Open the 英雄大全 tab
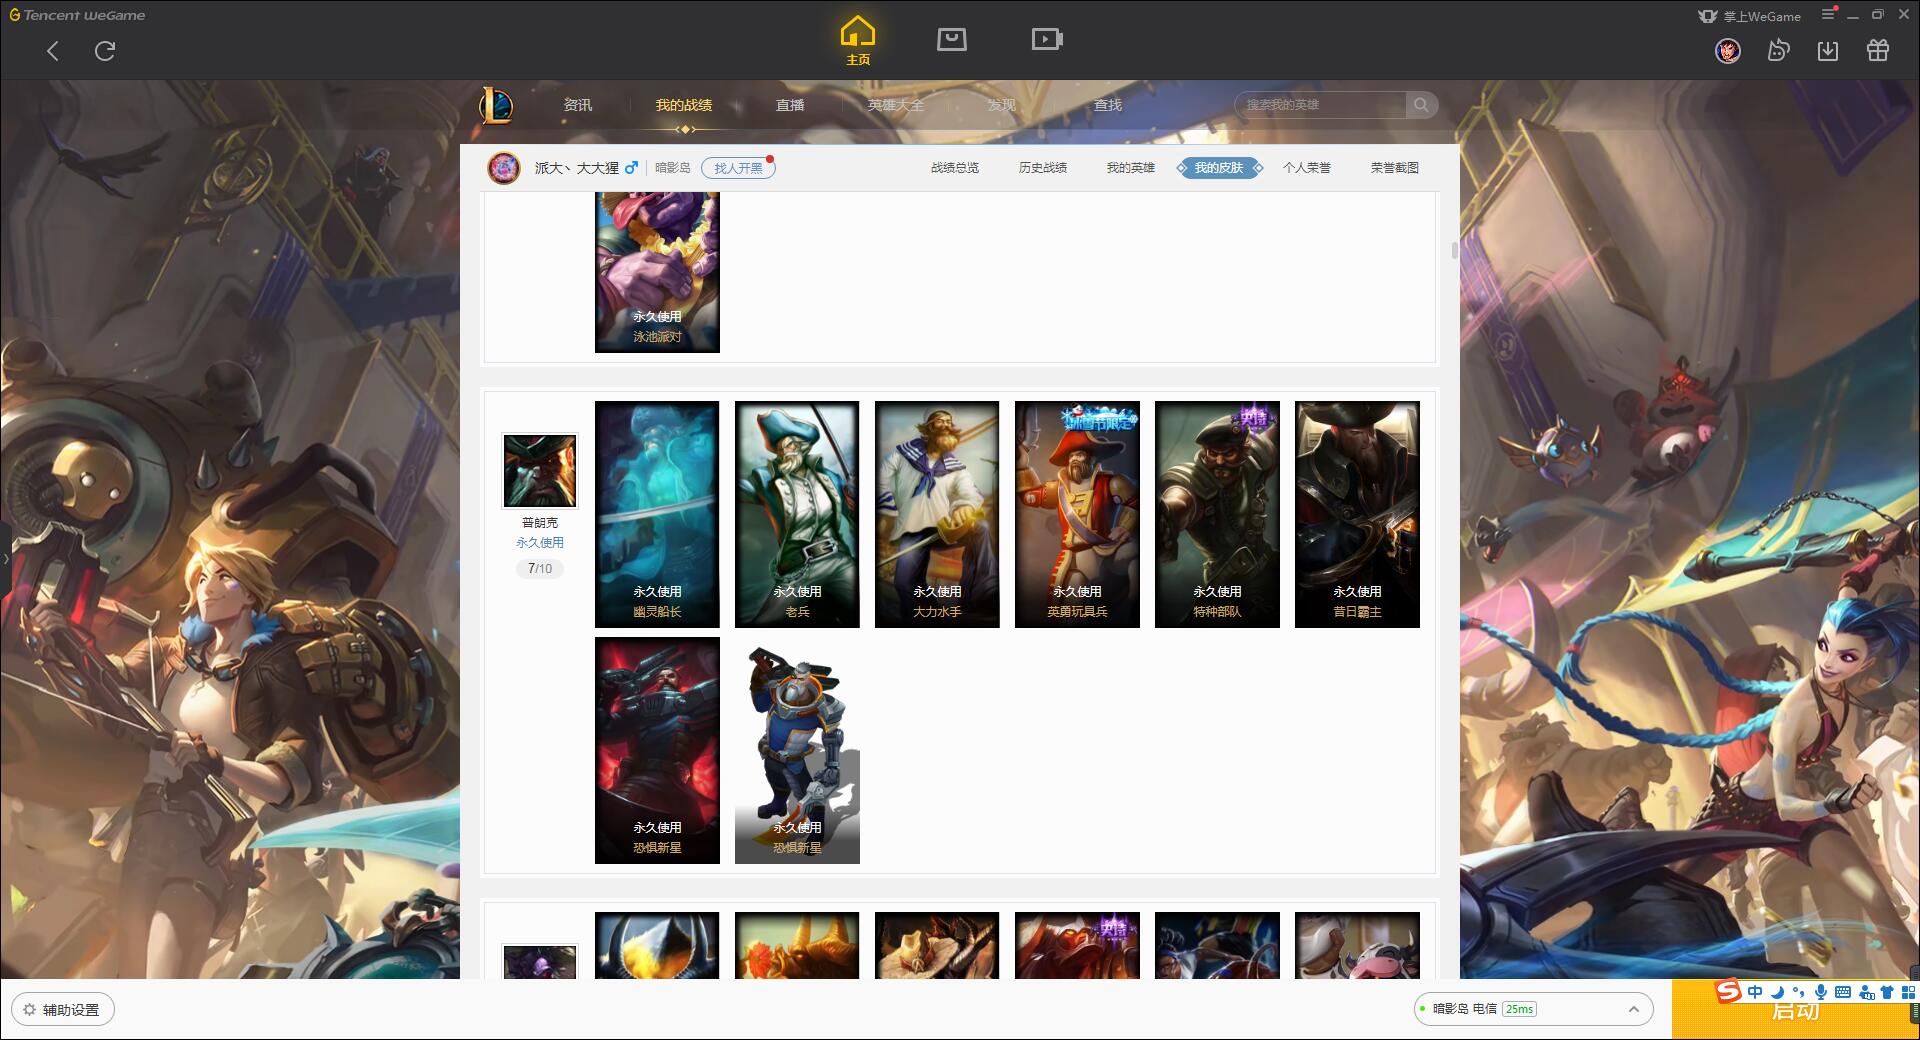 (896, 105)
